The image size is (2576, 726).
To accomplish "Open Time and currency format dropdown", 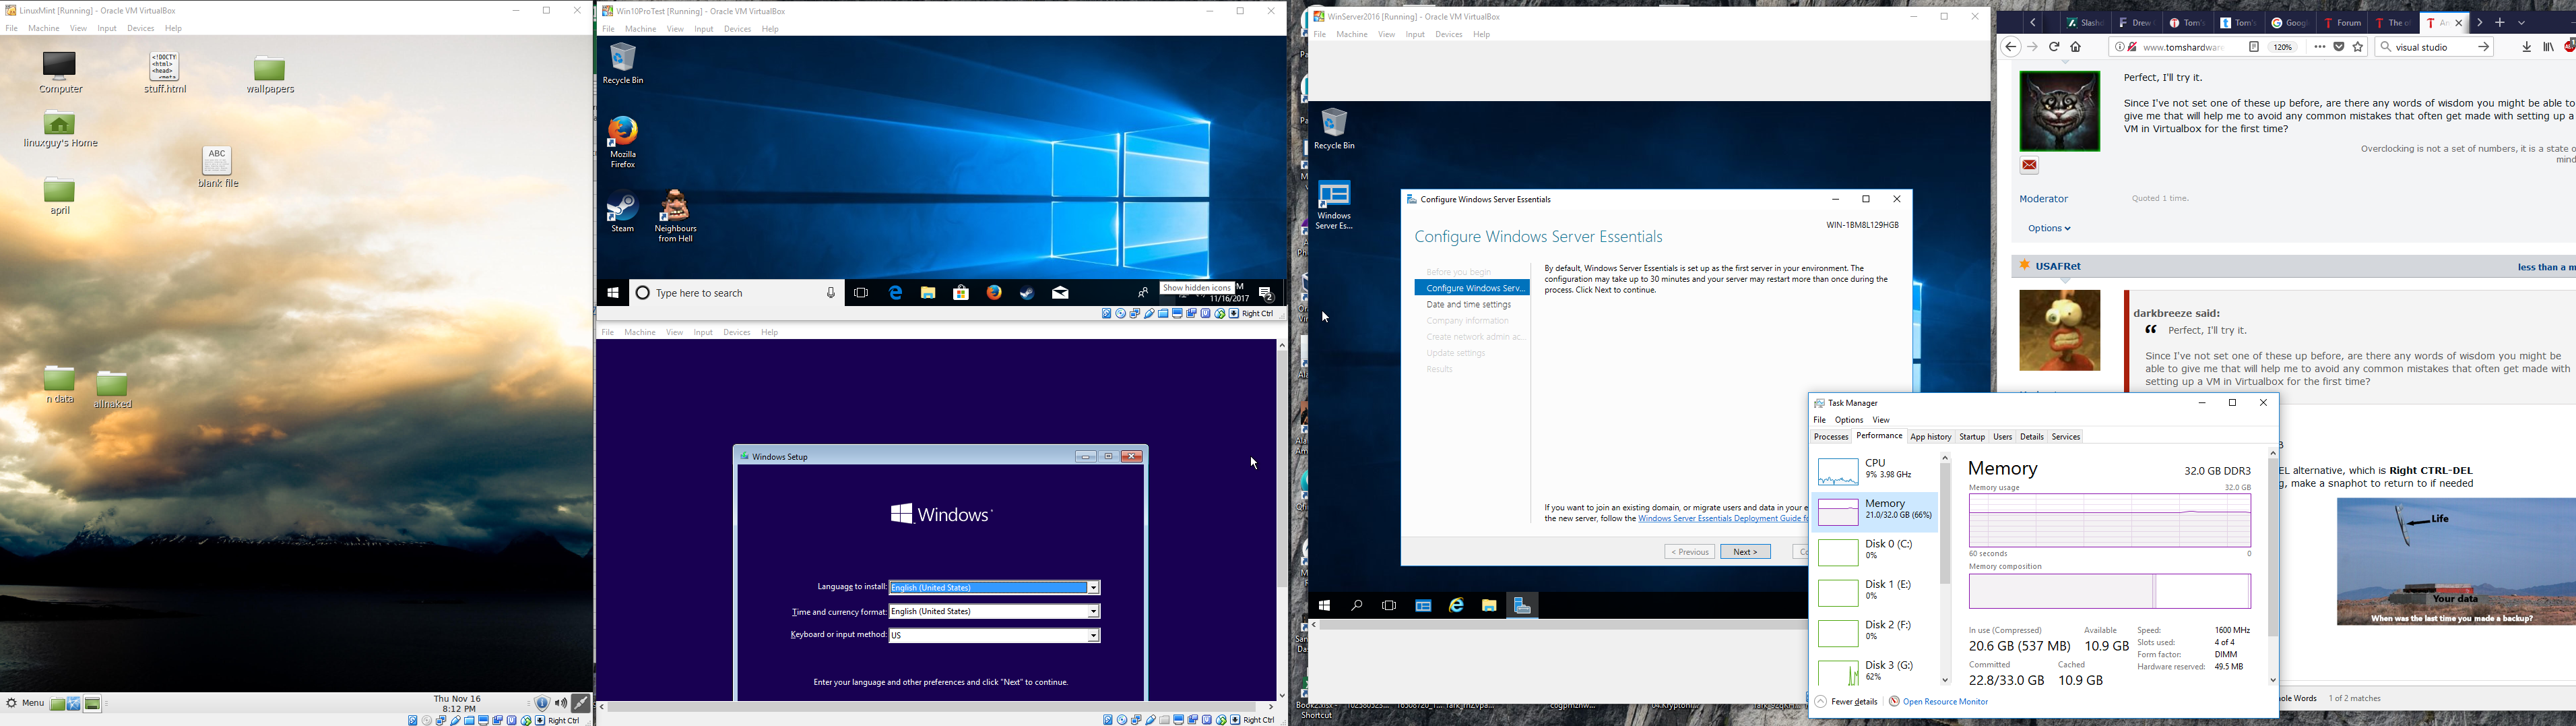I will (995, 612).
